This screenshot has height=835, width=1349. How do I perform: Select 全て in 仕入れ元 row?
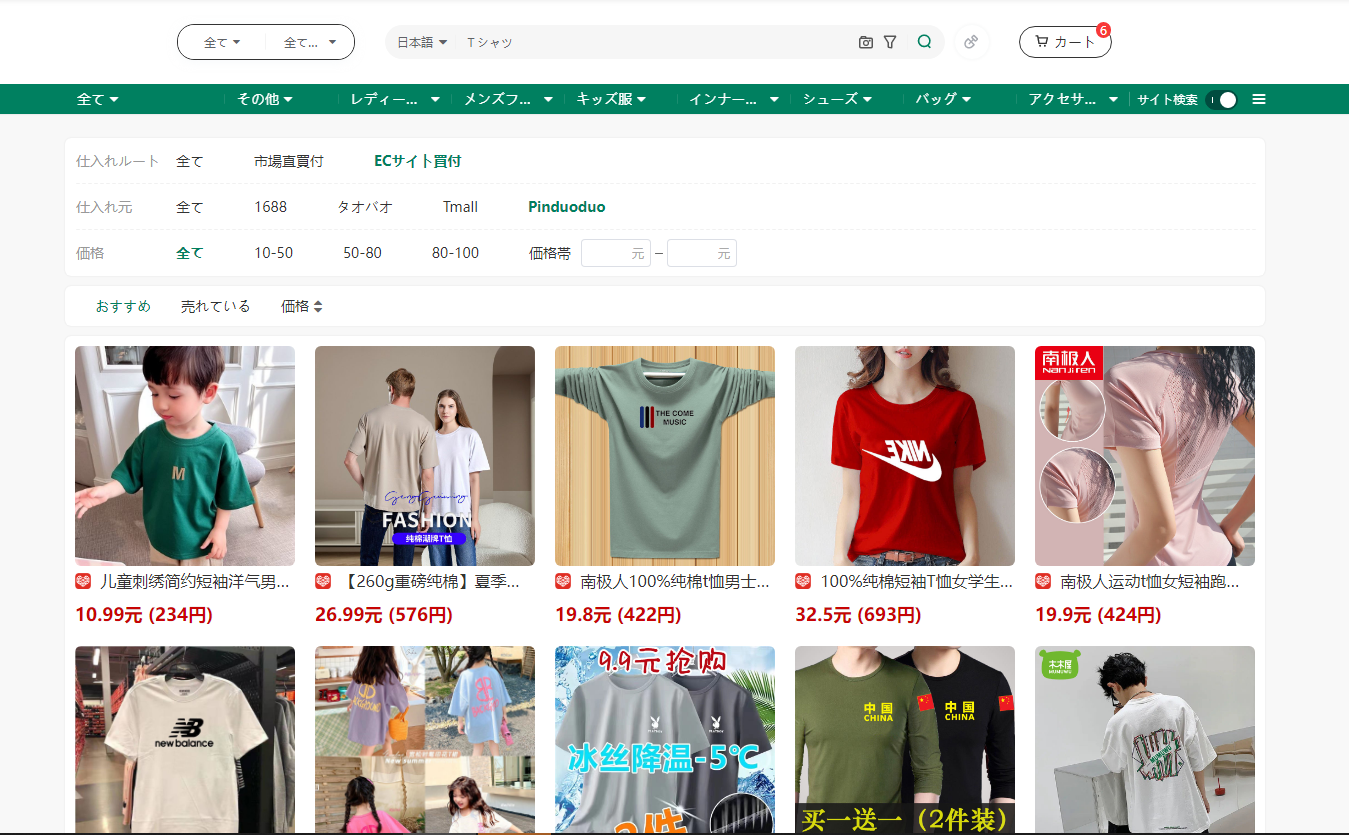pos(190,207)
